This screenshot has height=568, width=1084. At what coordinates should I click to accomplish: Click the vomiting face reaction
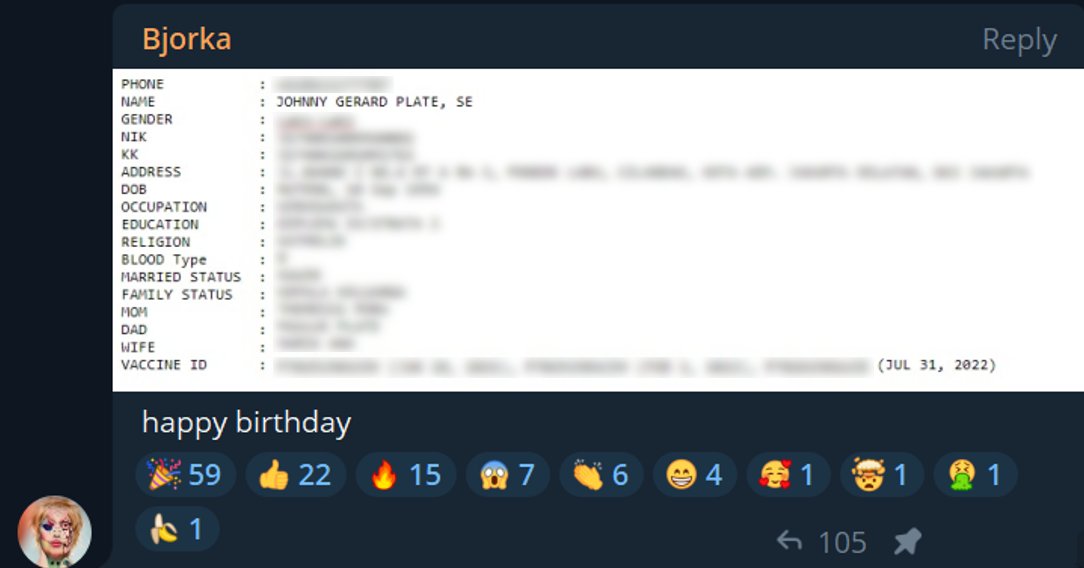pyautogui.click(x=975, y=475)
